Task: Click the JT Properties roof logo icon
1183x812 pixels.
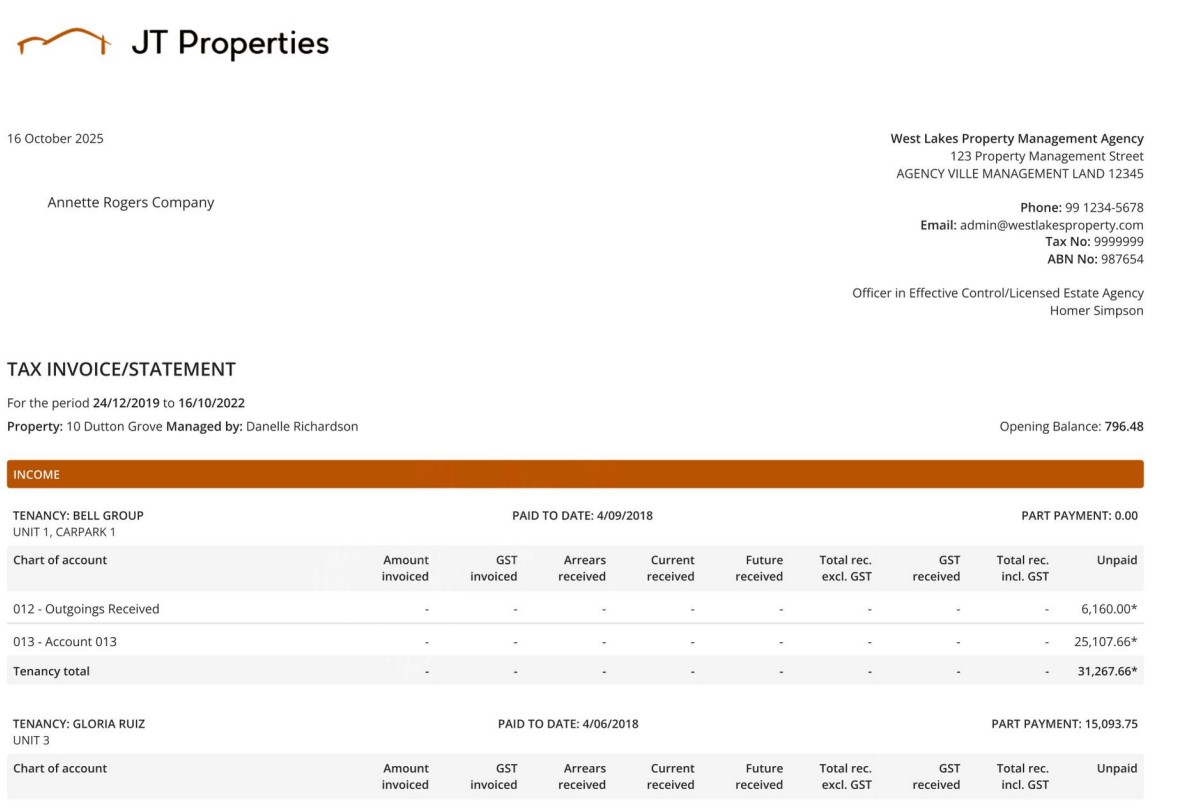Action: (x=62, y=42)
